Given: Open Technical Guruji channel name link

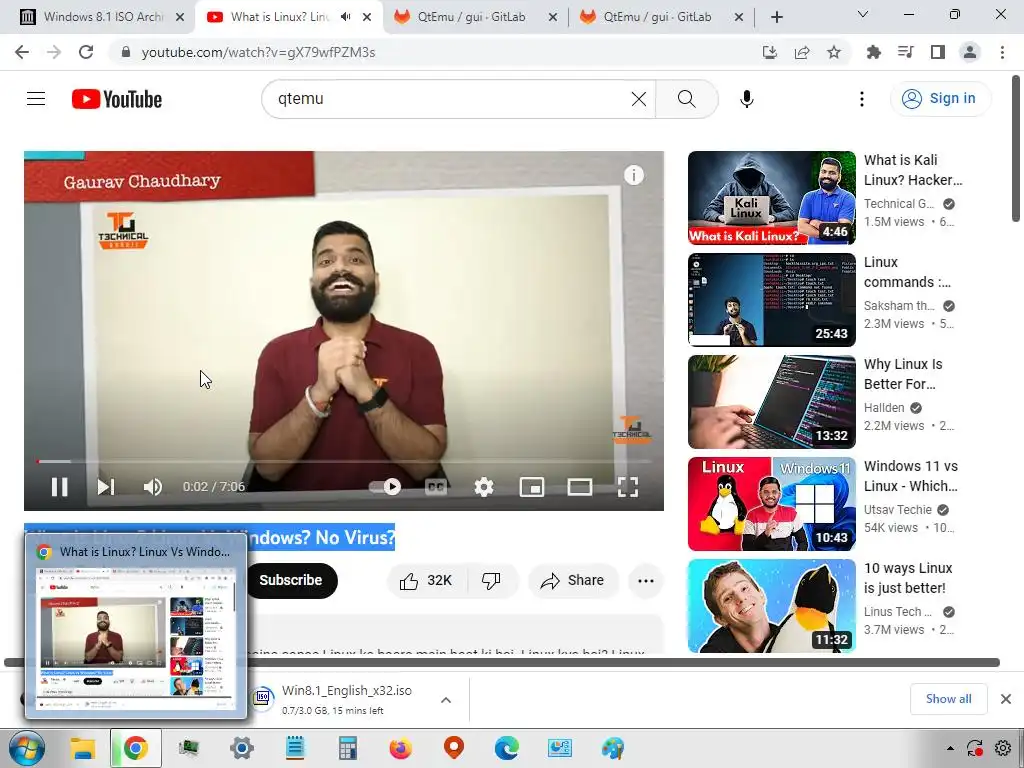Looking at the screenshot, I should pos(899,204).
